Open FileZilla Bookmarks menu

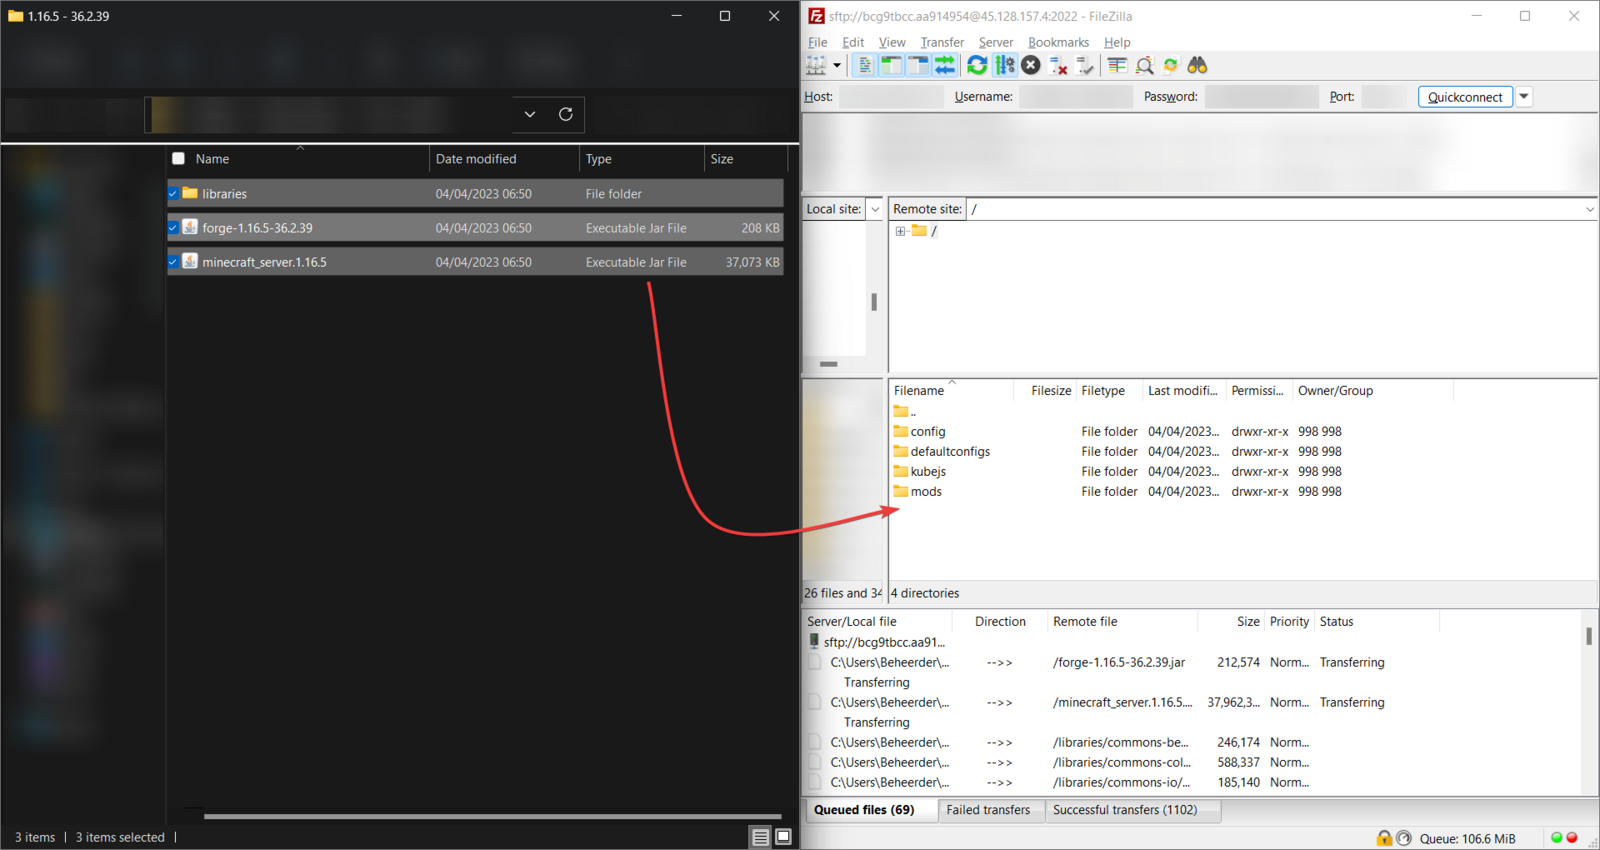click(x=1058, y=42)
